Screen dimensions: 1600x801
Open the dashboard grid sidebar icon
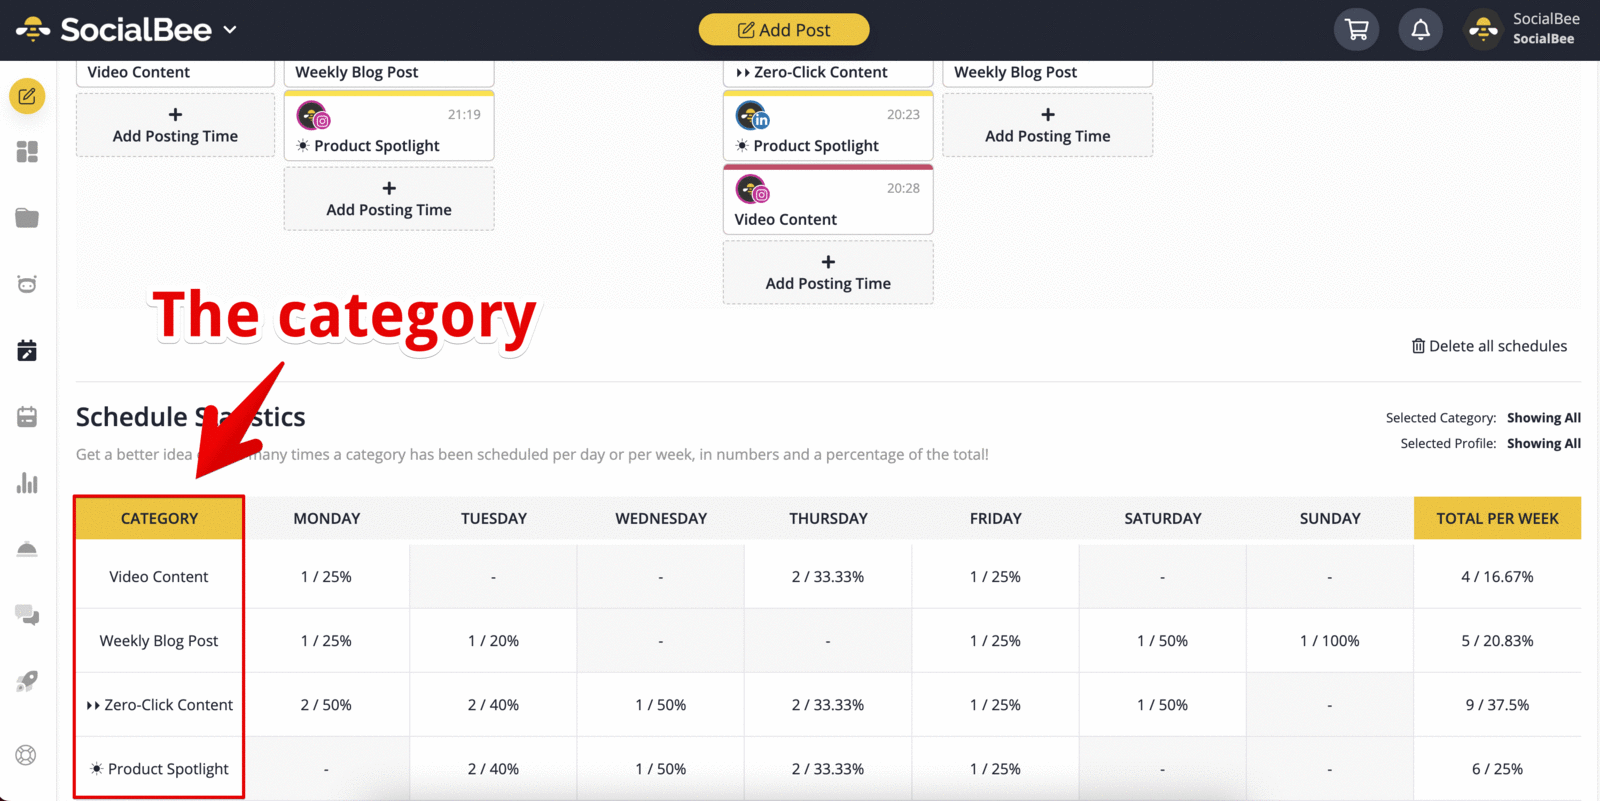point(27,152)
